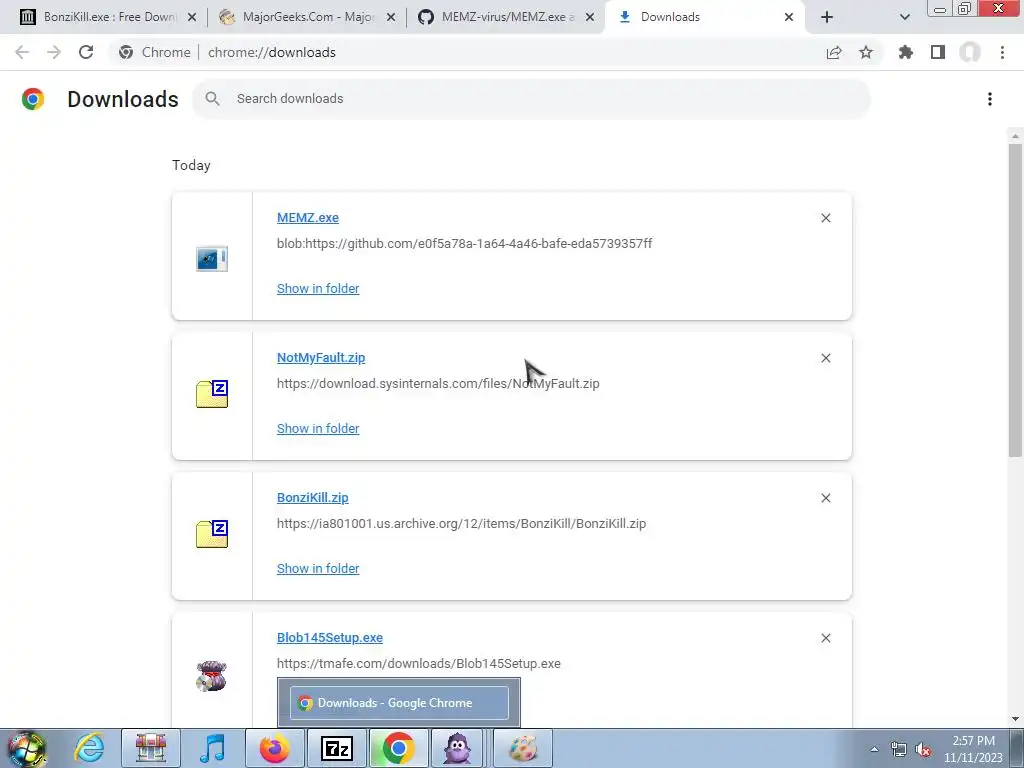Screen dimensions: 1024x768
Task: Remove NotMyFault.zip from downloads list
Action: (x=825, y=358)
